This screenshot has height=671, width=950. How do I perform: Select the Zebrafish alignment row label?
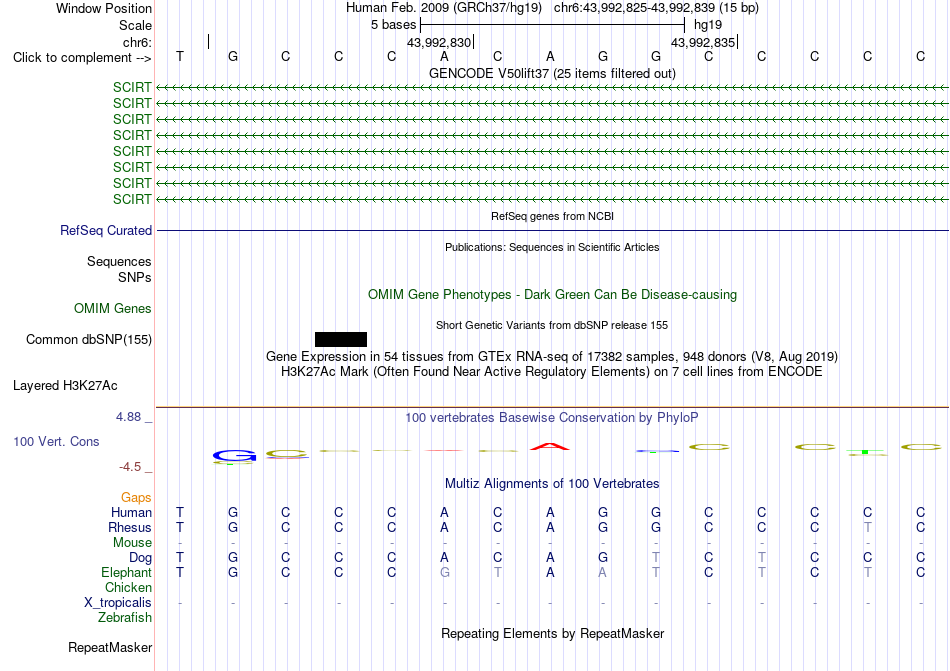[x=125, y=618]
